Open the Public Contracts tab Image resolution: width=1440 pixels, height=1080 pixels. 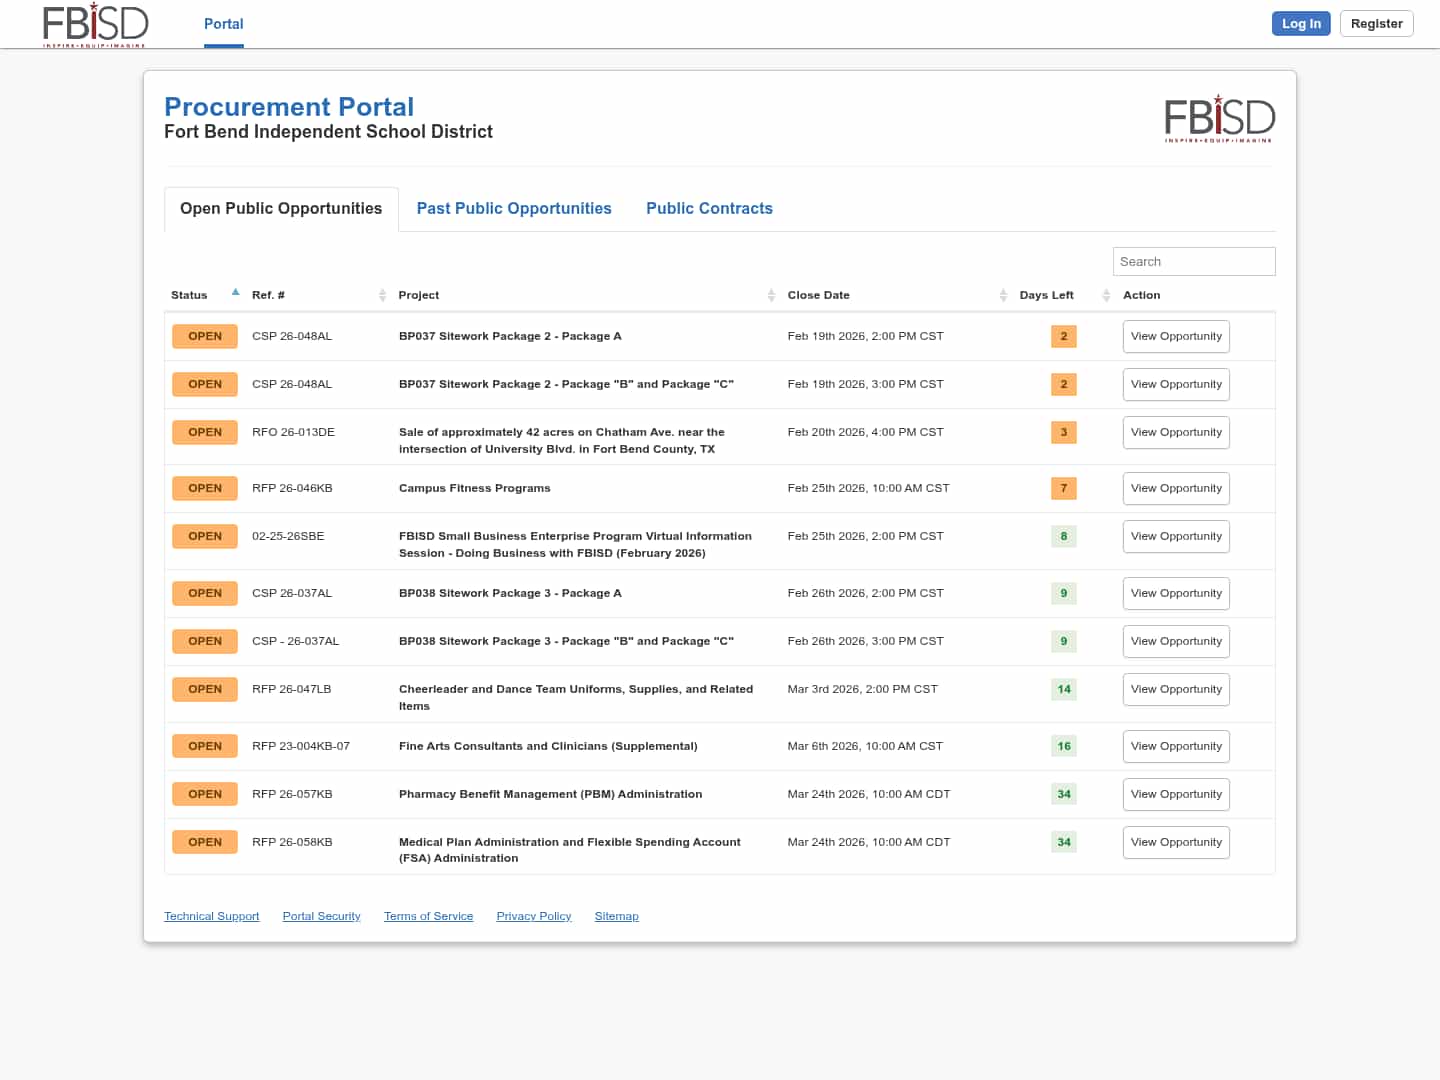[x=709, y=208]
